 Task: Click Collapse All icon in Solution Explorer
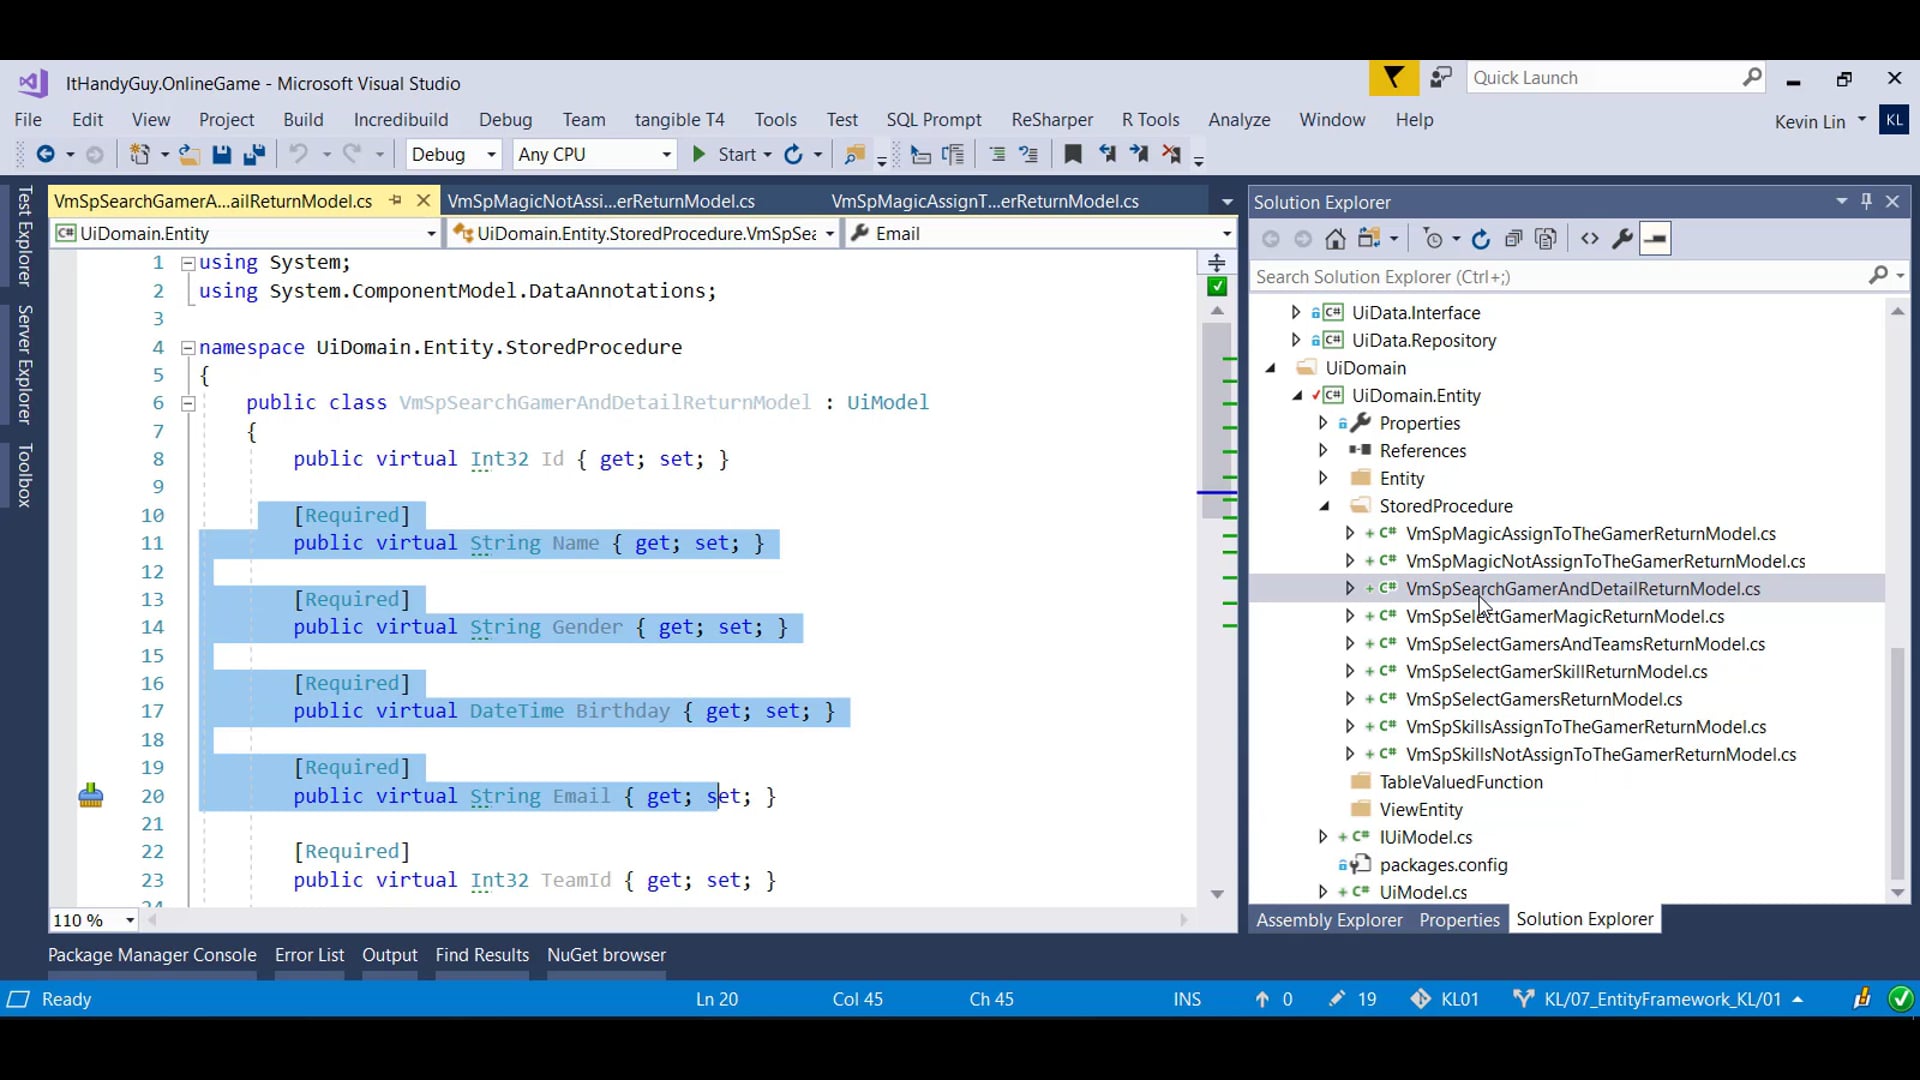(1513, 239)
